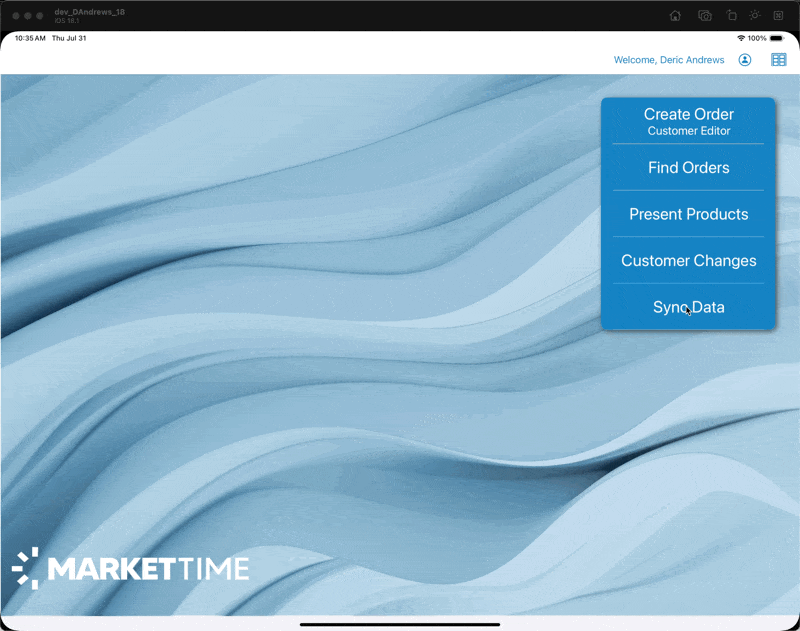The image size is (800, 631).
Task: Rotate the simulator device icon
Action: tap(731, 15)
